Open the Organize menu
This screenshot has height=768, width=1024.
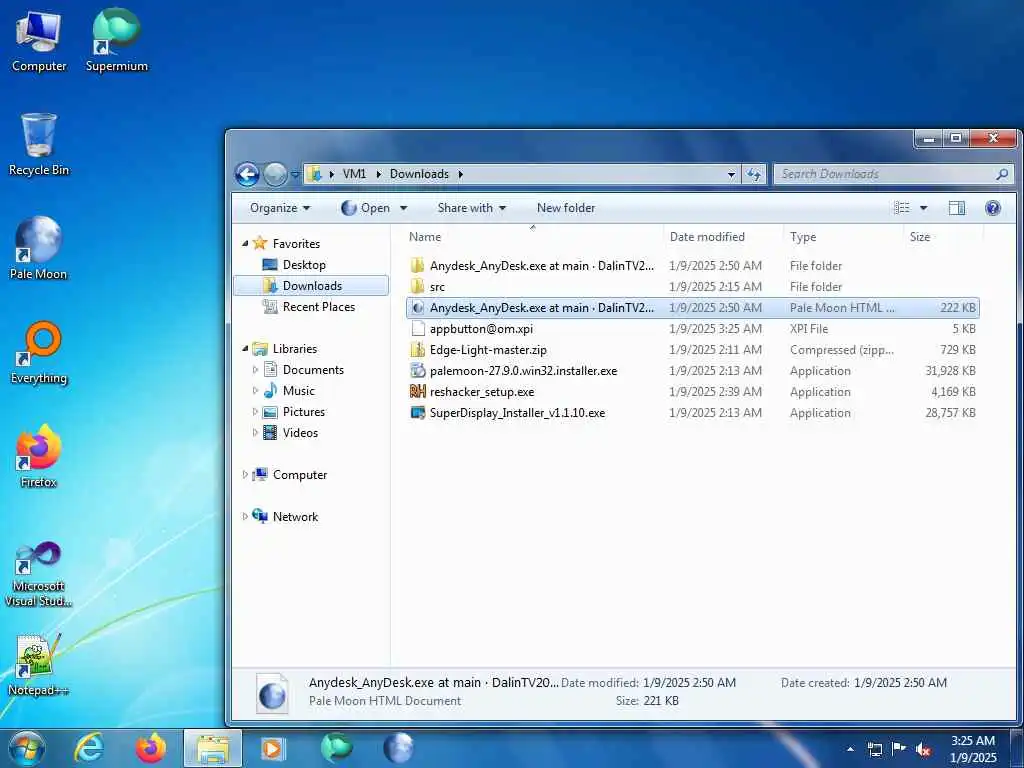coord(280,208)
